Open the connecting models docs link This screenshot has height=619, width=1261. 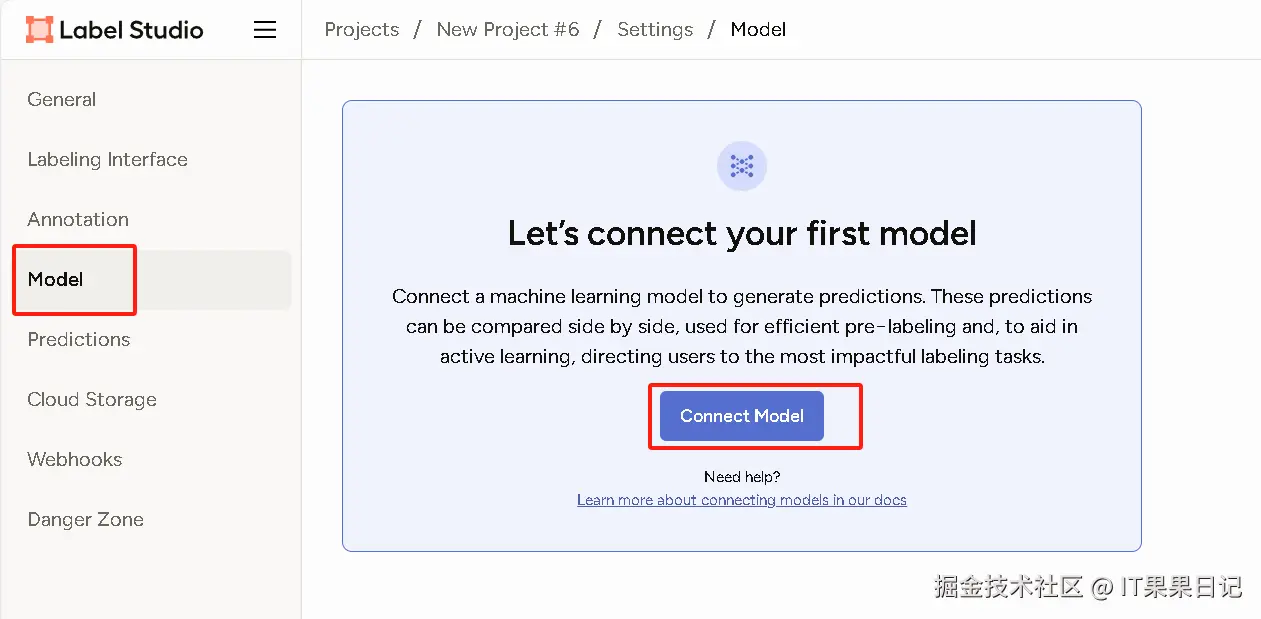tap(742, 500)
